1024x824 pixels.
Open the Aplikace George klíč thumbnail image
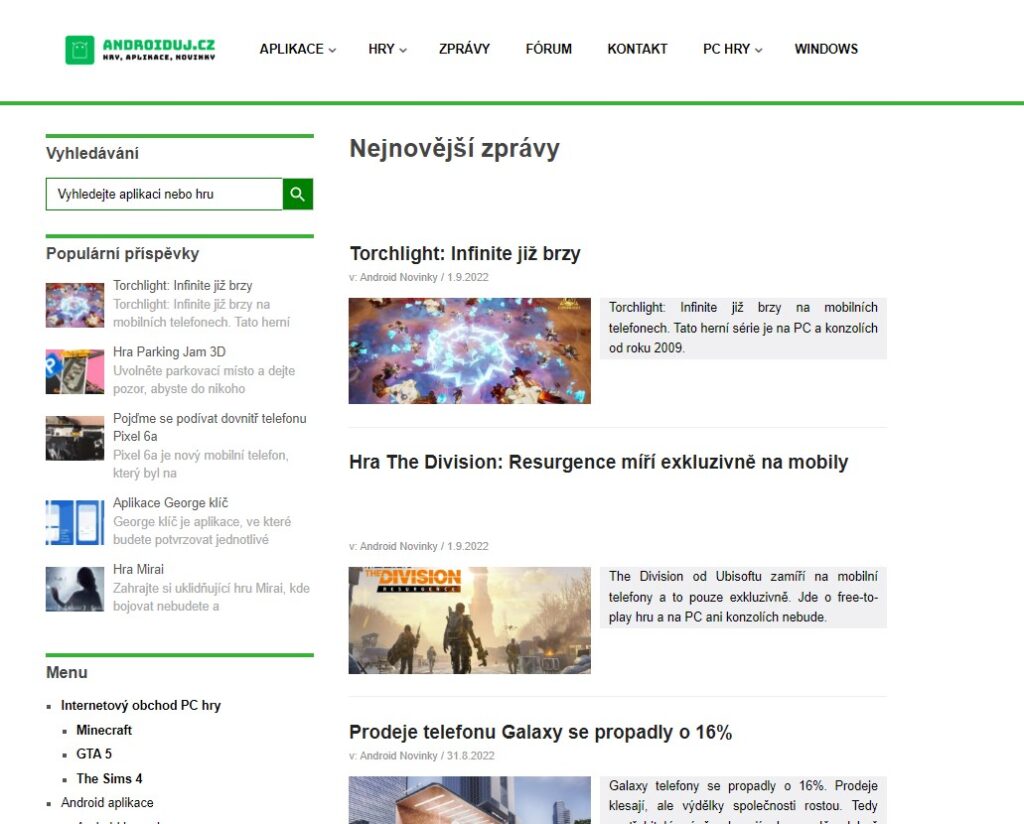[x=75, y=522]
